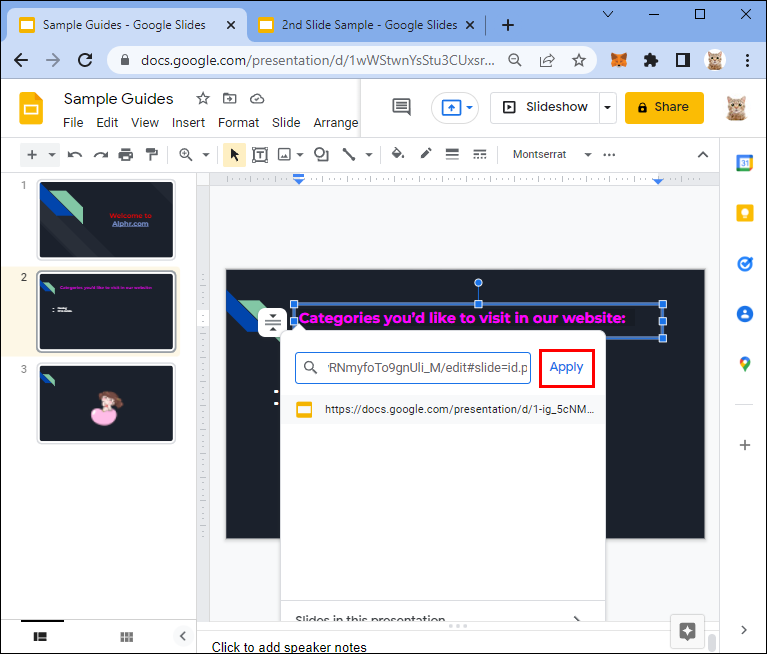Screen dimensions: 767x654
Task: Click the print icon
Action: tap(126, 155)
